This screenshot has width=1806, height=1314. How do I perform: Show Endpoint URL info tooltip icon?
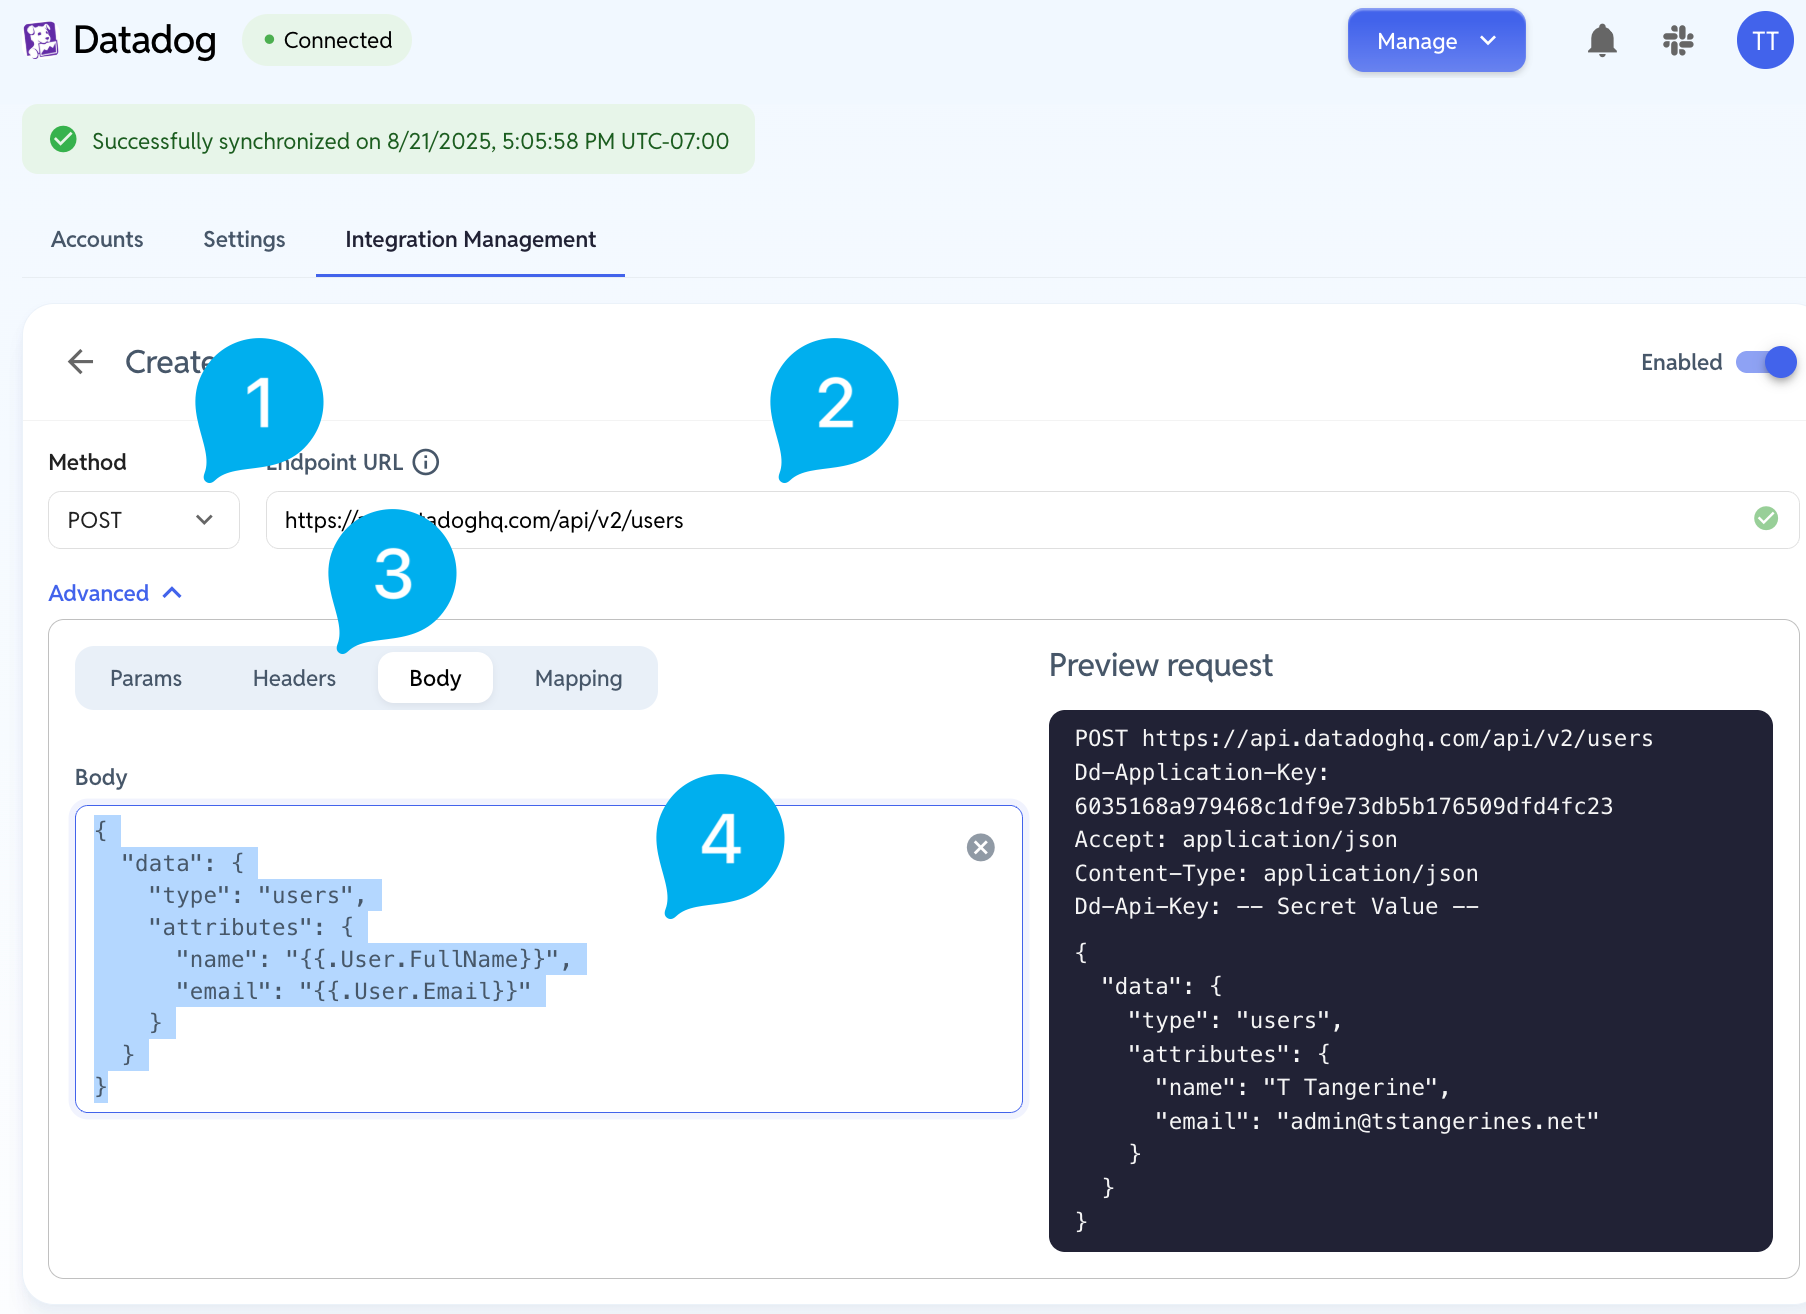426,462
